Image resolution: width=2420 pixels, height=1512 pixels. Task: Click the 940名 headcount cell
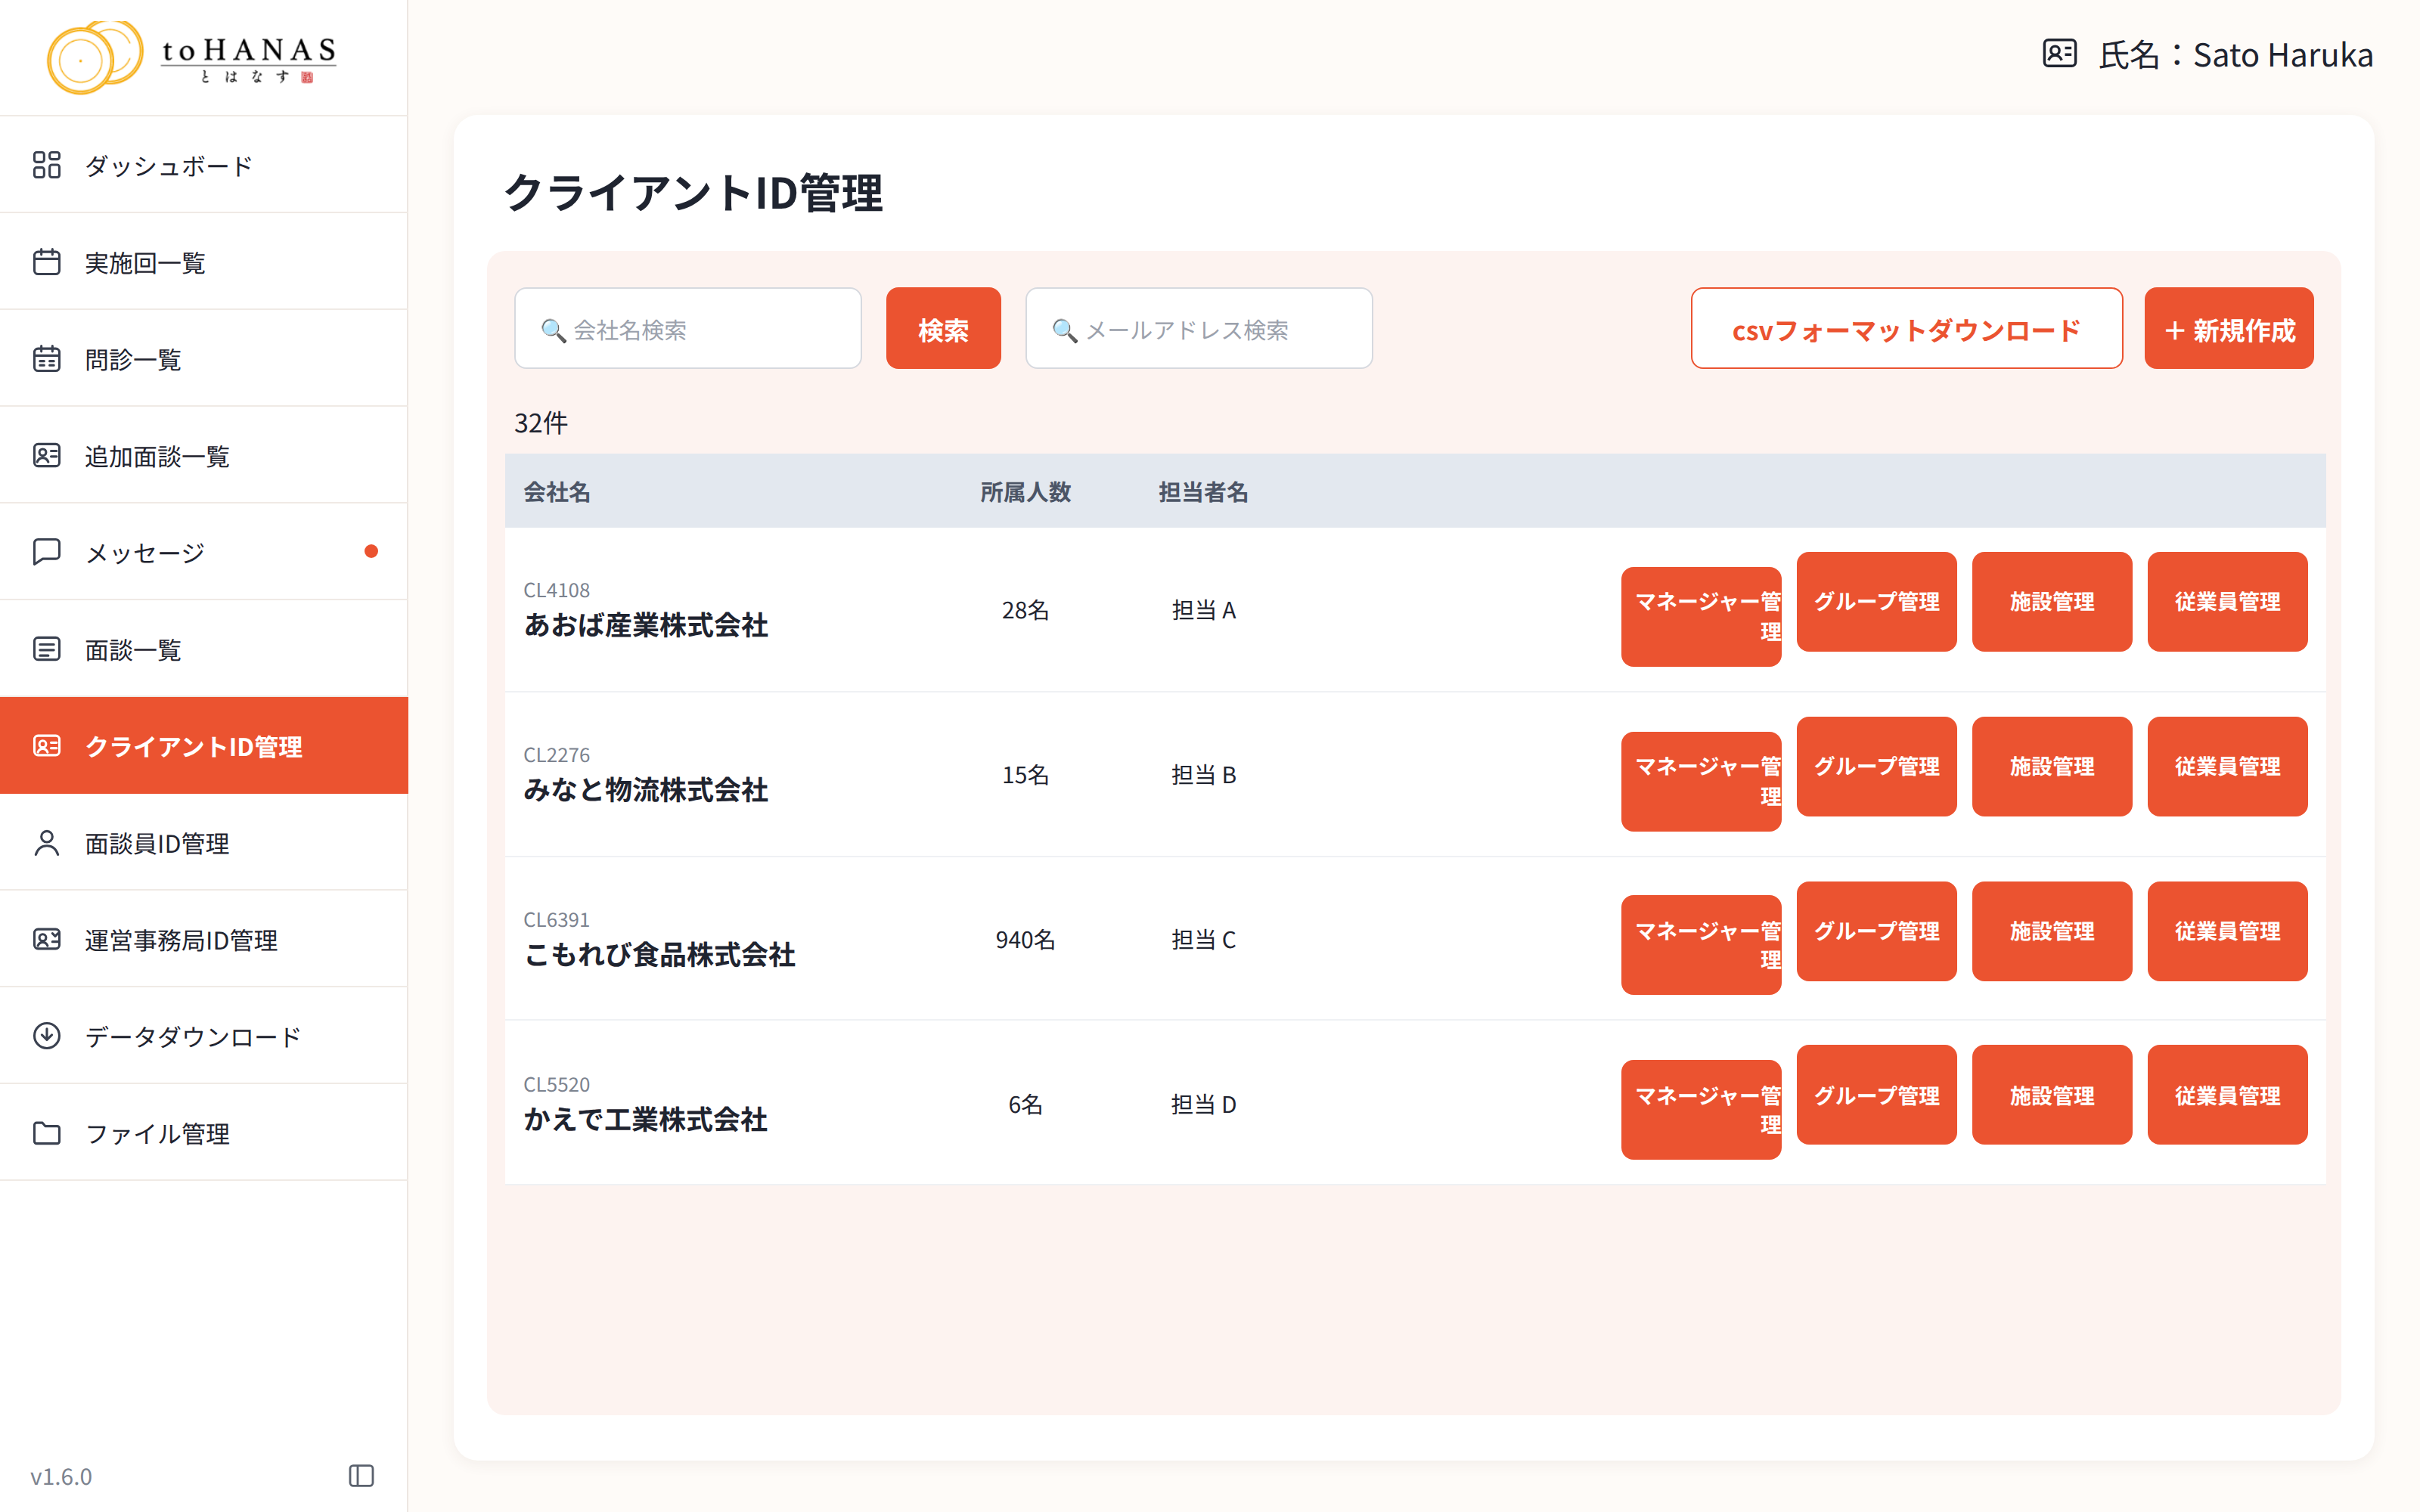1025,940
